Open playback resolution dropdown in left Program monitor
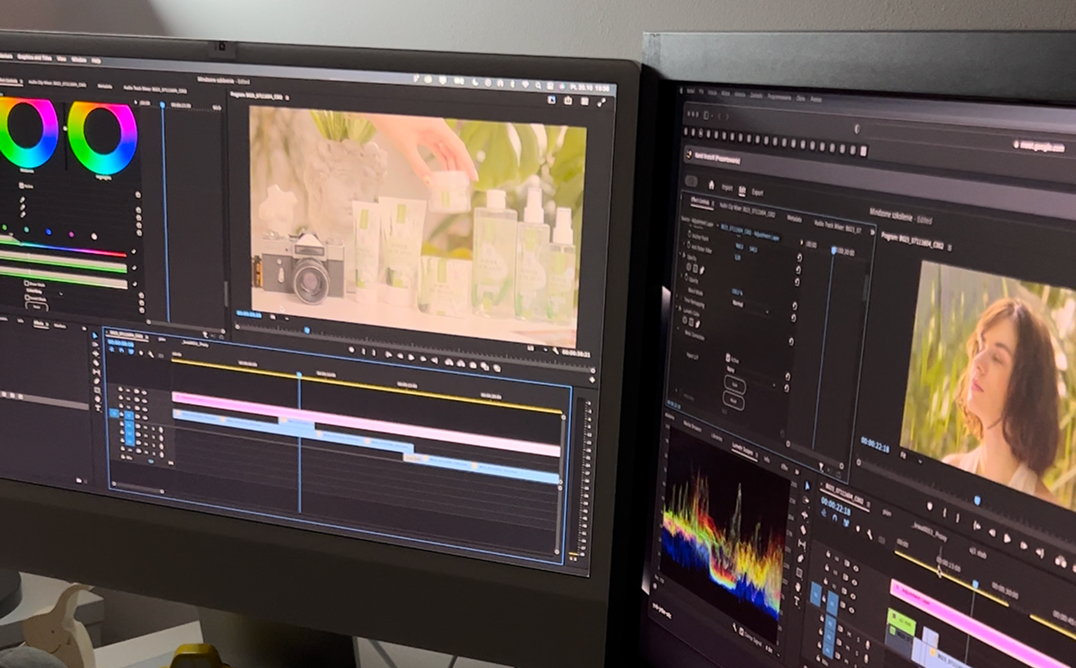The image size is (1076, 668). pos(535,349)
